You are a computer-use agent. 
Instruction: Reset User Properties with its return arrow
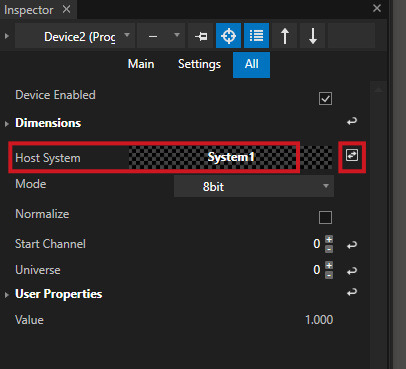tap(352, 292)
